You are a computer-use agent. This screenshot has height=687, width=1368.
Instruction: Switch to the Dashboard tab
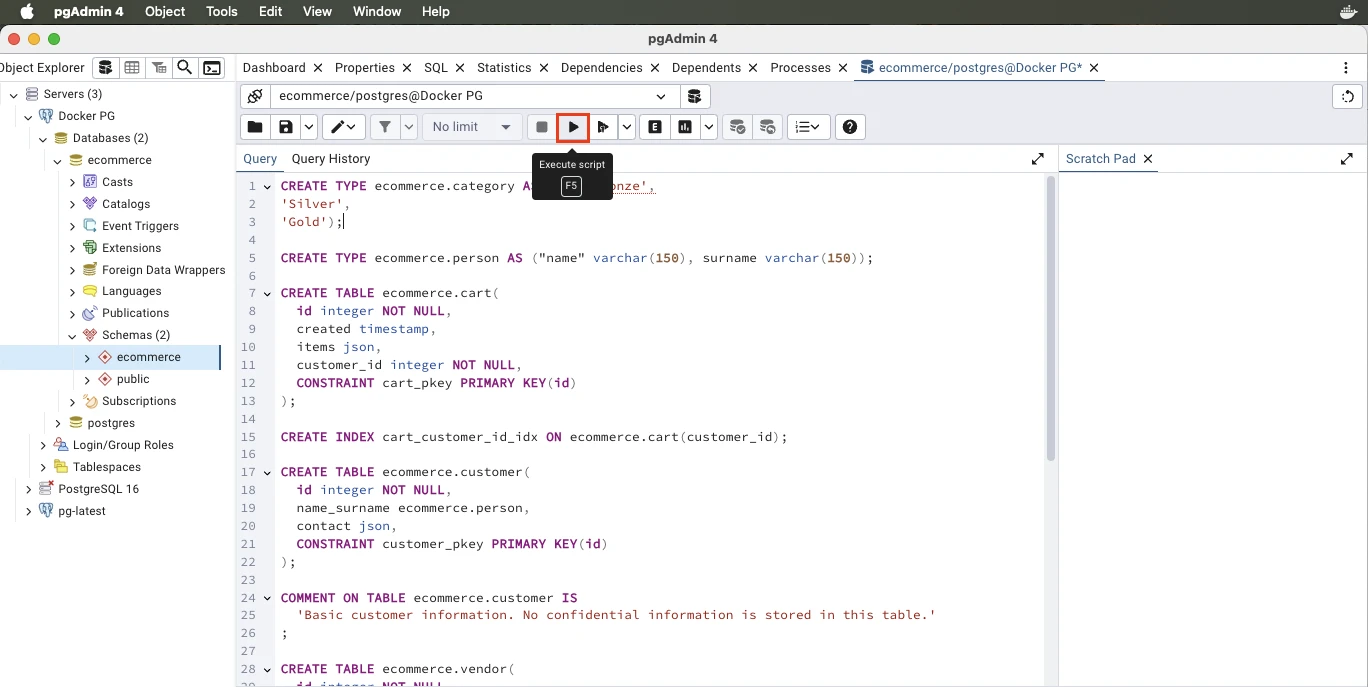click(x=274, y=68)
